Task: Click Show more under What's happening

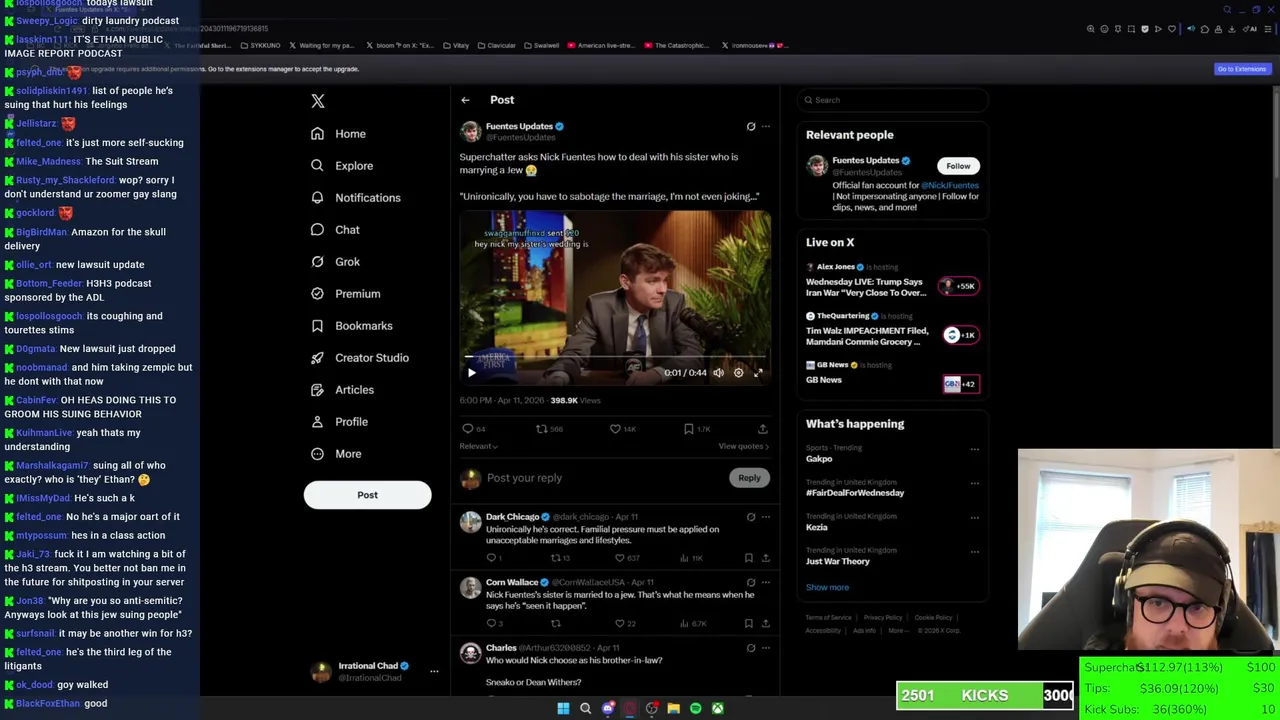Action: click(x=827, y=588)
